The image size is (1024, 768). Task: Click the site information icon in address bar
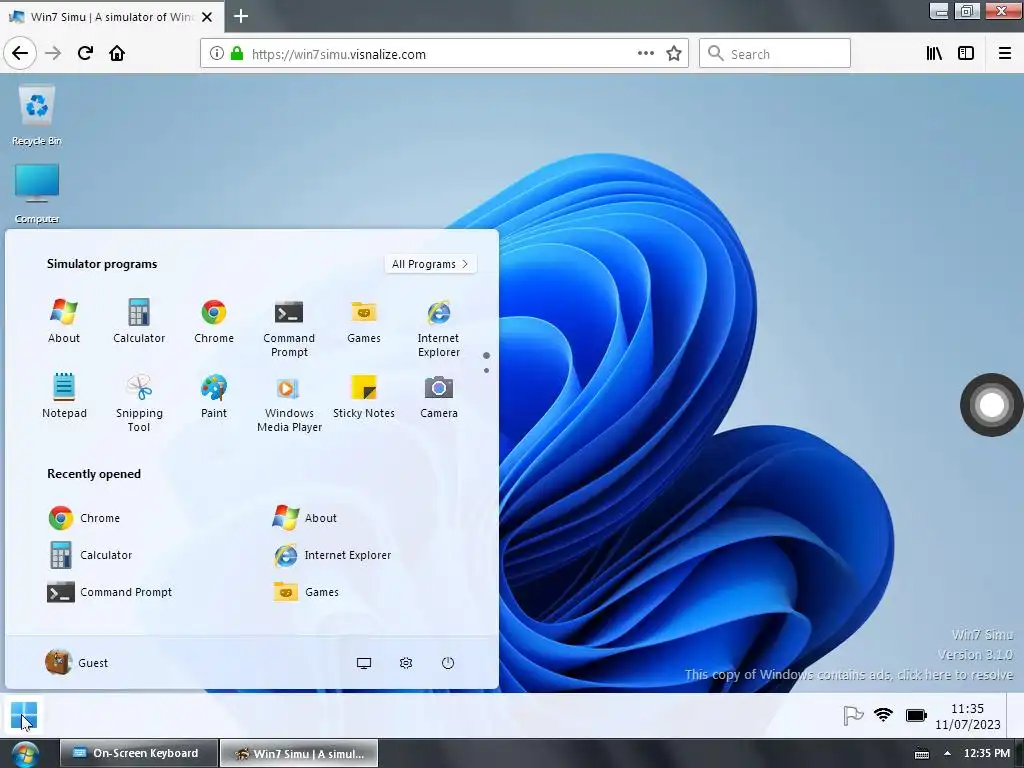click(216, 54)
